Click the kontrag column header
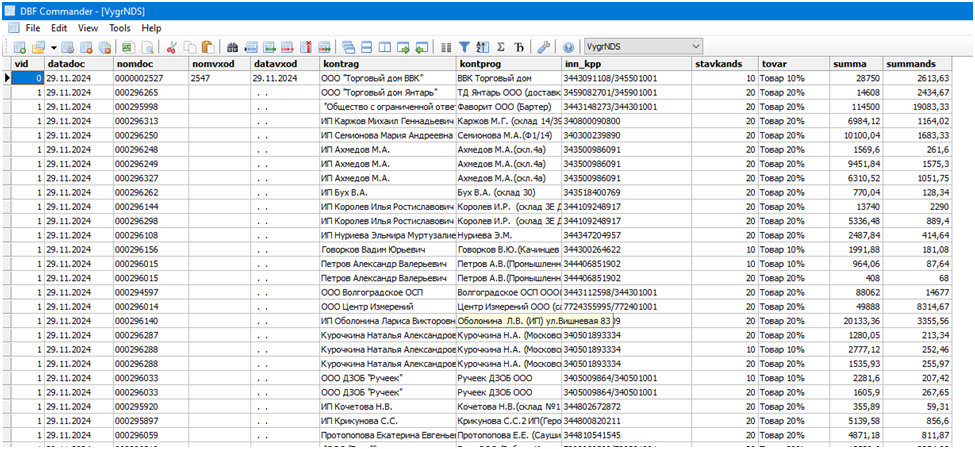 click(387, 63)
